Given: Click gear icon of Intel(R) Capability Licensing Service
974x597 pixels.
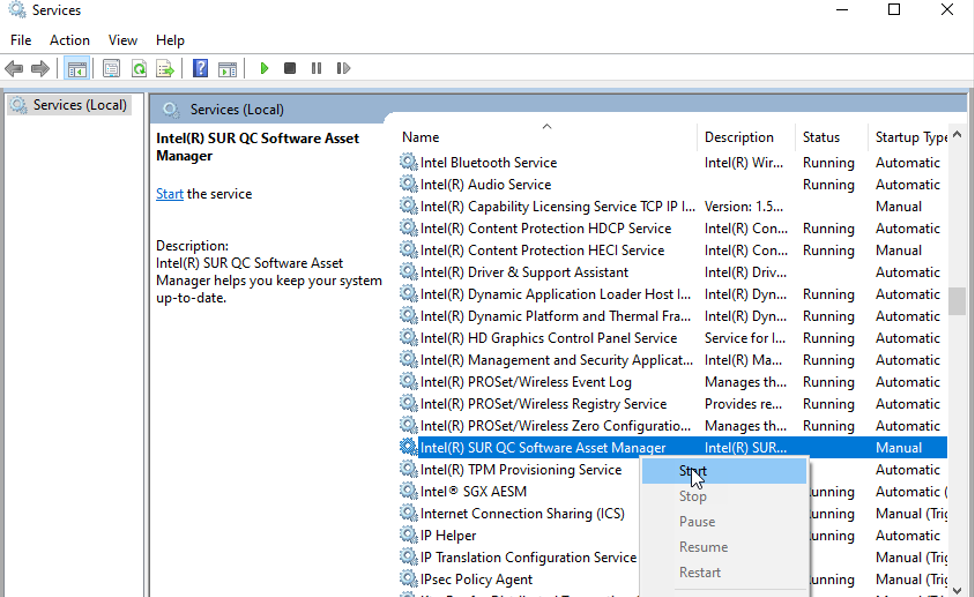Looking at the screenshot, I should pos(408,206).
